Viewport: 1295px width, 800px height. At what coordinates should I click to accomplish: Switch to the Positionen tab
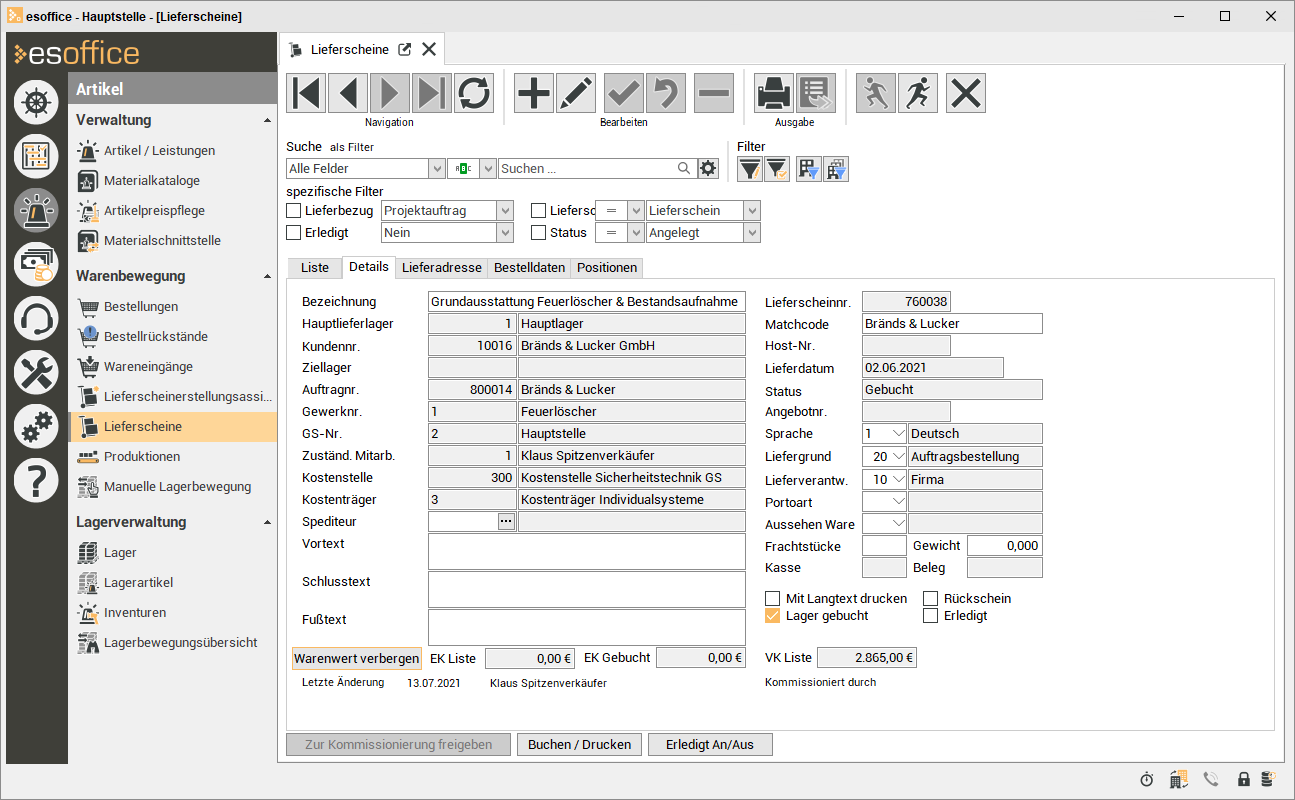tap(607, 268)
